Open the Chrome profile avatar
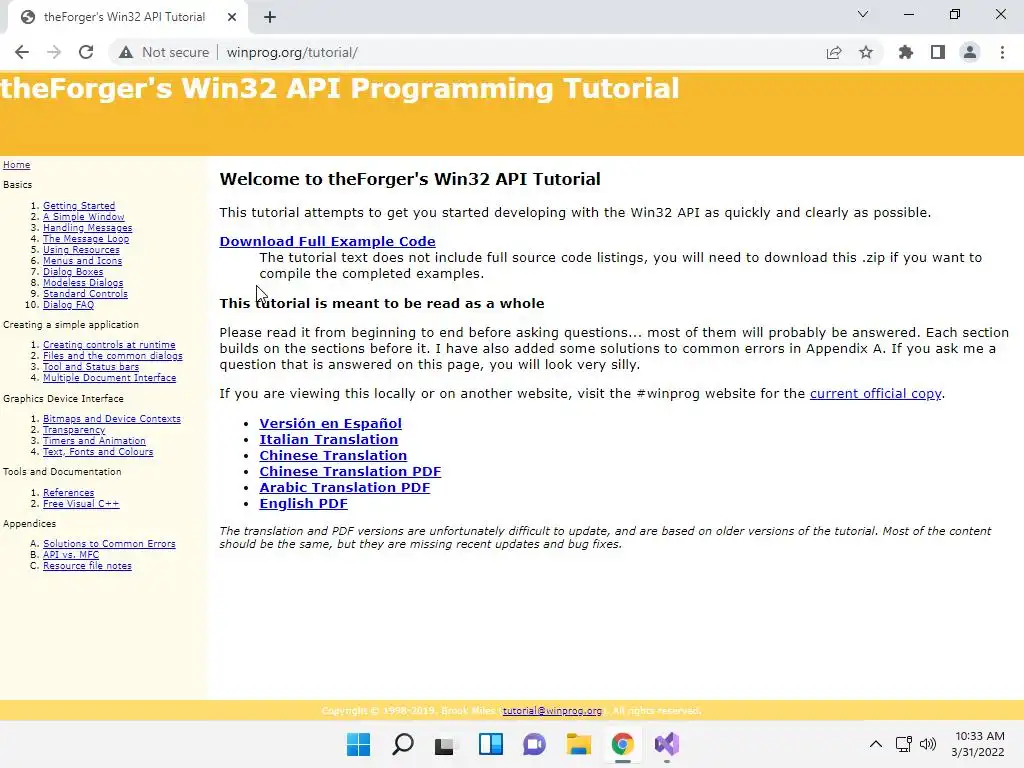The width and height of the screenshot is (1024, 768). point(970,52)
